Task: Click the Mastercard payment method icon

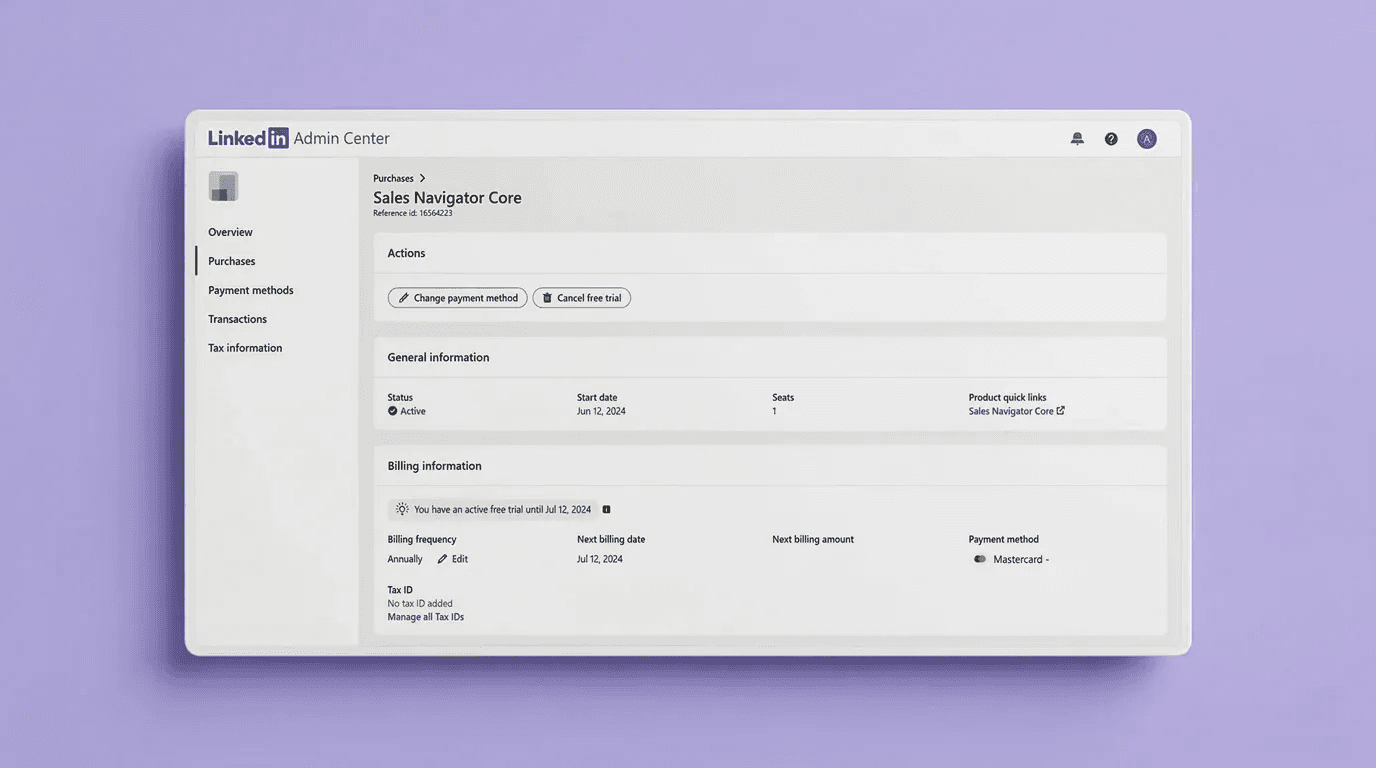Action: [978, 559]
